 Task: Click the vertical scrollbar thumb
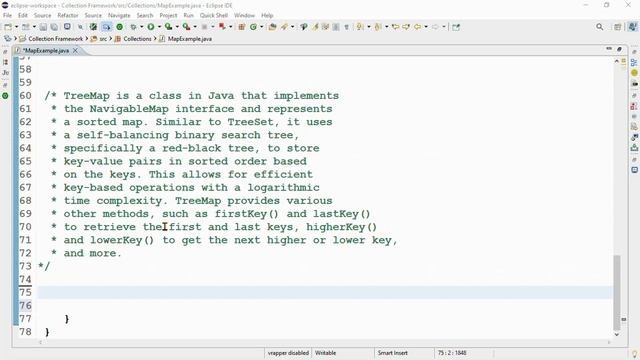point(617,293)
